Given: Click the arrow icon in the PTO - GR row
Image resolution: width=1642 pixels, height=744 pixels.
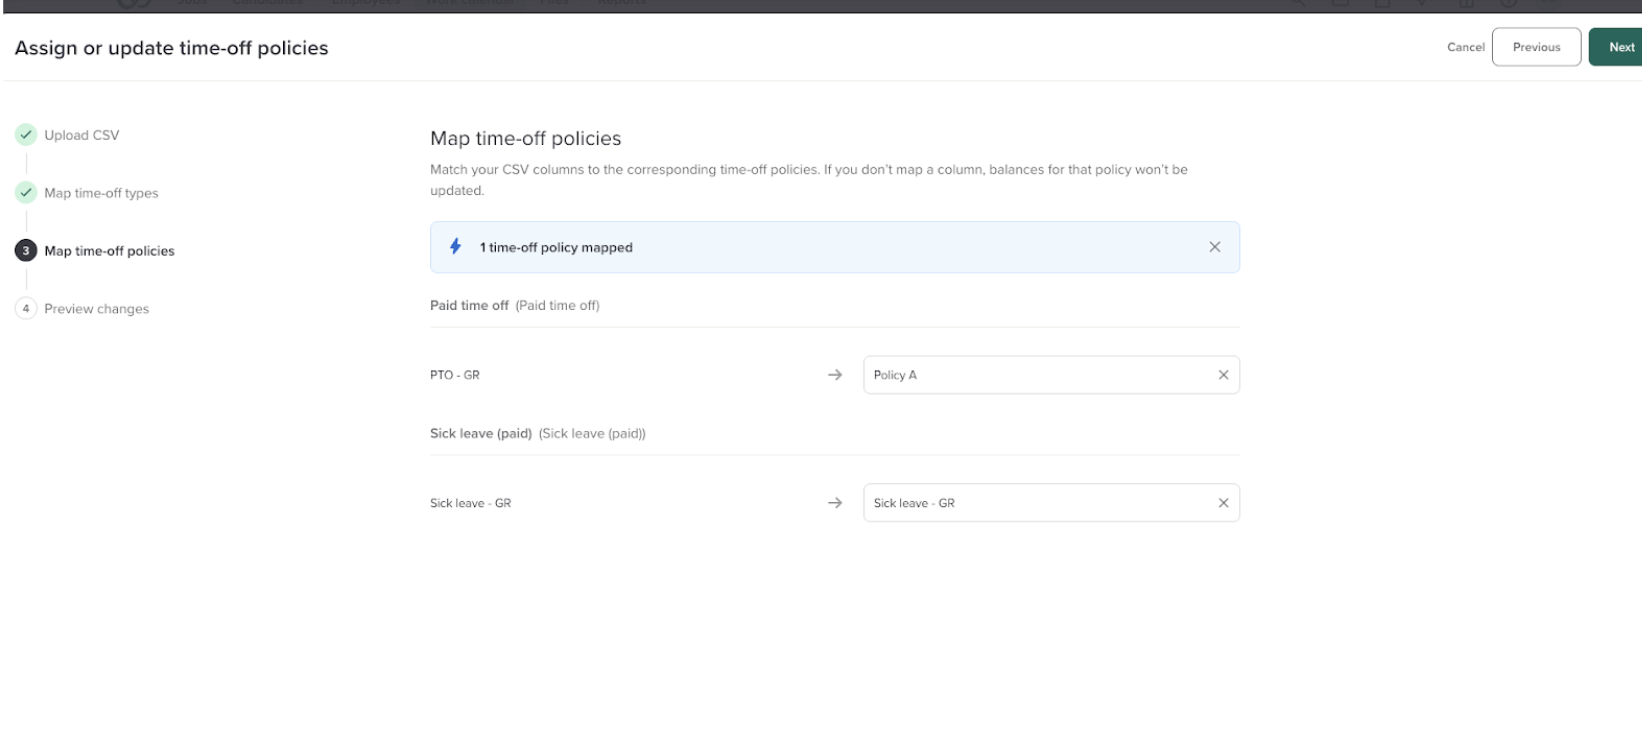Looking at the screenshot, I should pyautogui.click(x=835, y=375).
